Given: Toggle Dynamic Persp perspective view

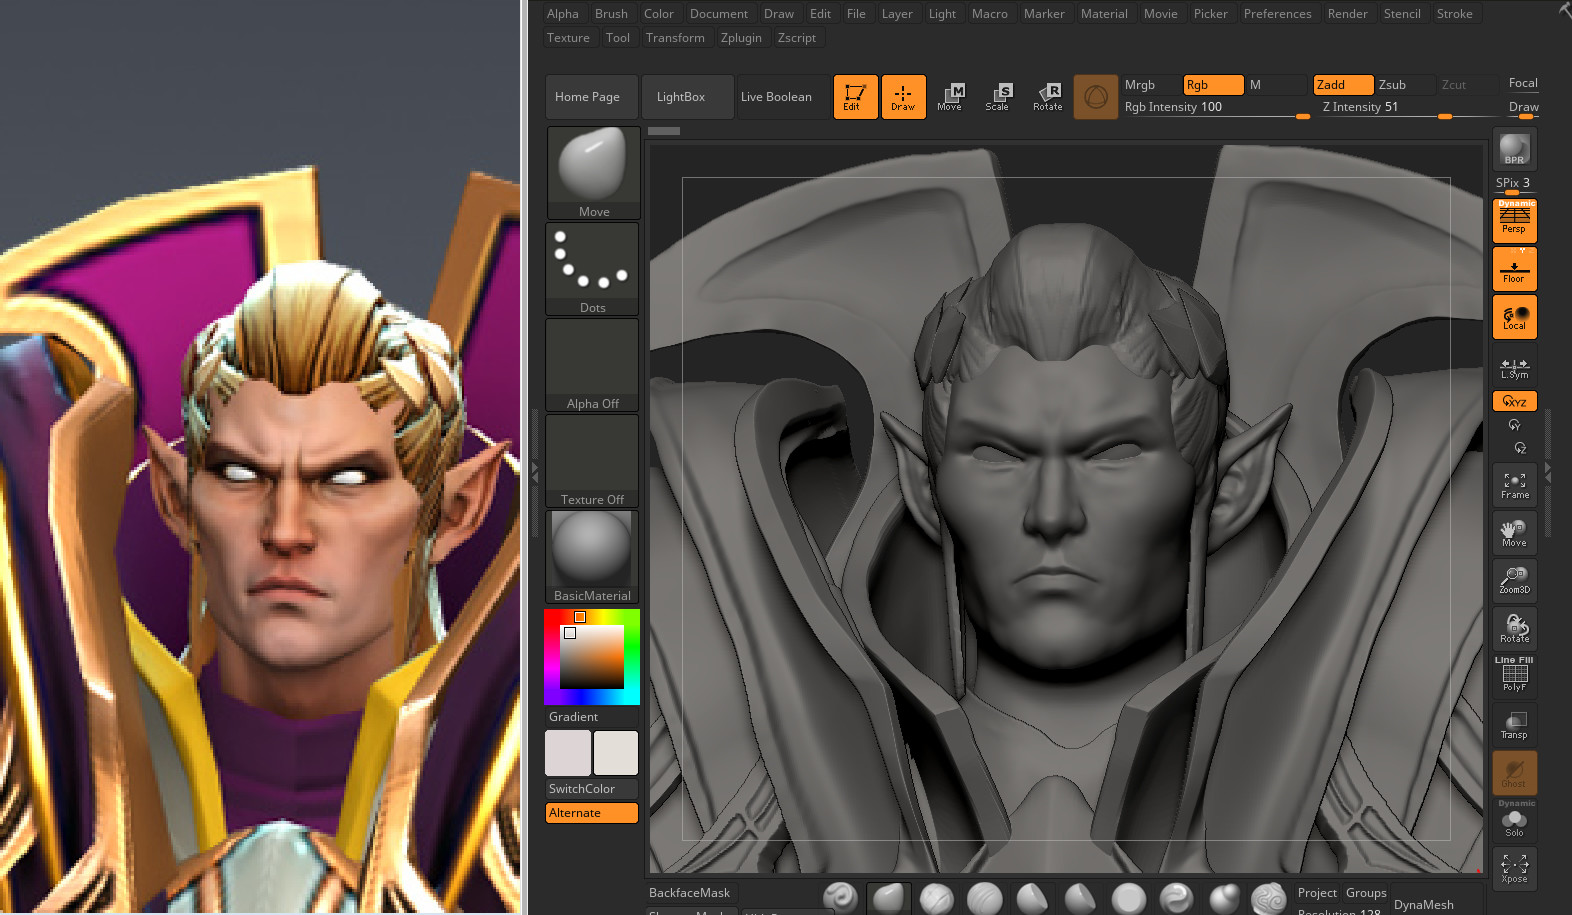Looking at the screenshot, I should click(x=1514, y=220).
